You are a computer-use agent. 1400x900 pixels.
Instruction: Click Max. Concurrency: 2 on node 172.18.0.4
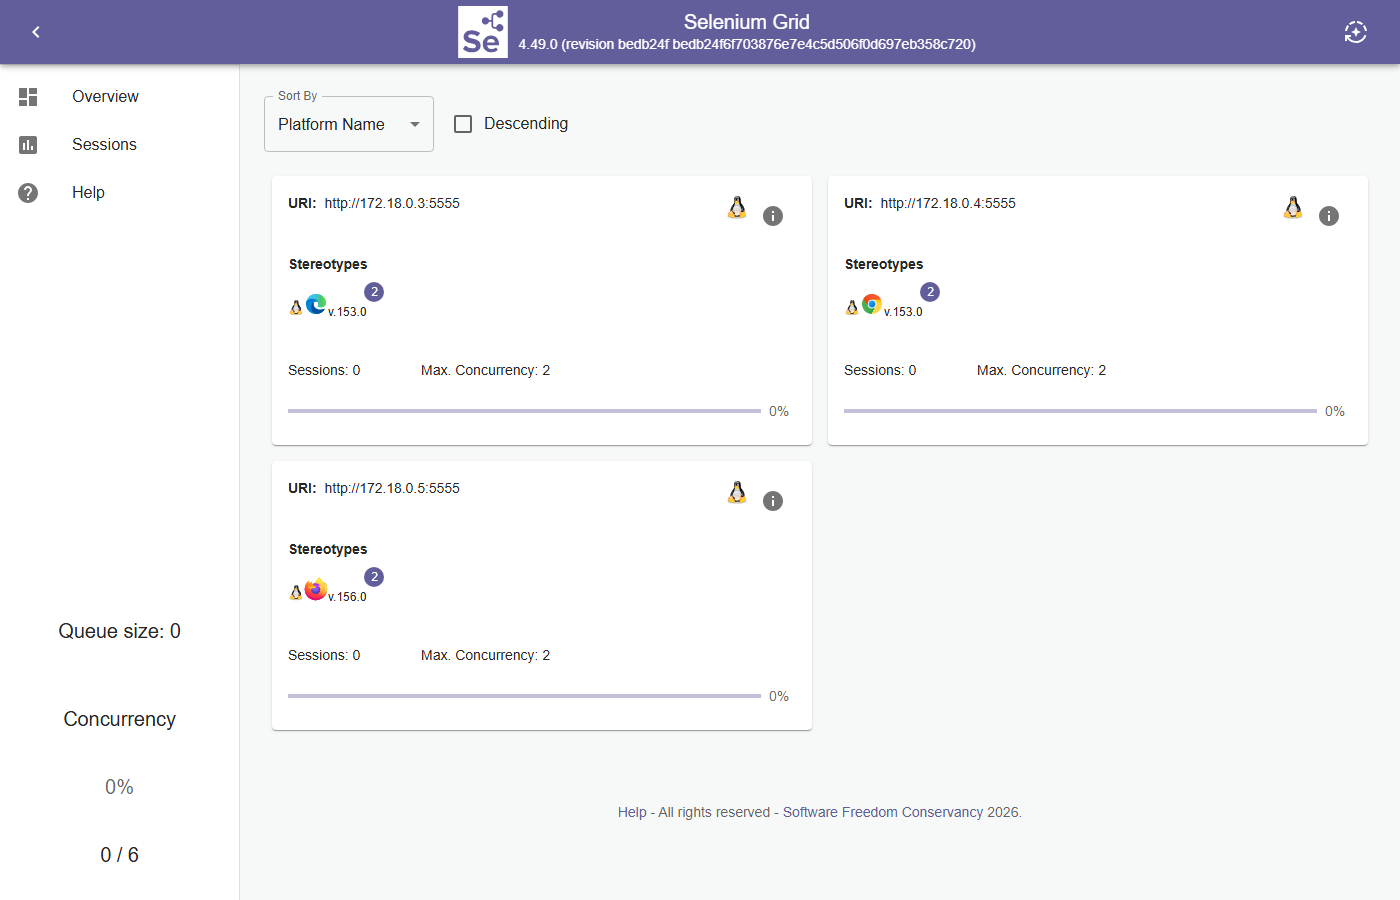[x=1041, y=370]
